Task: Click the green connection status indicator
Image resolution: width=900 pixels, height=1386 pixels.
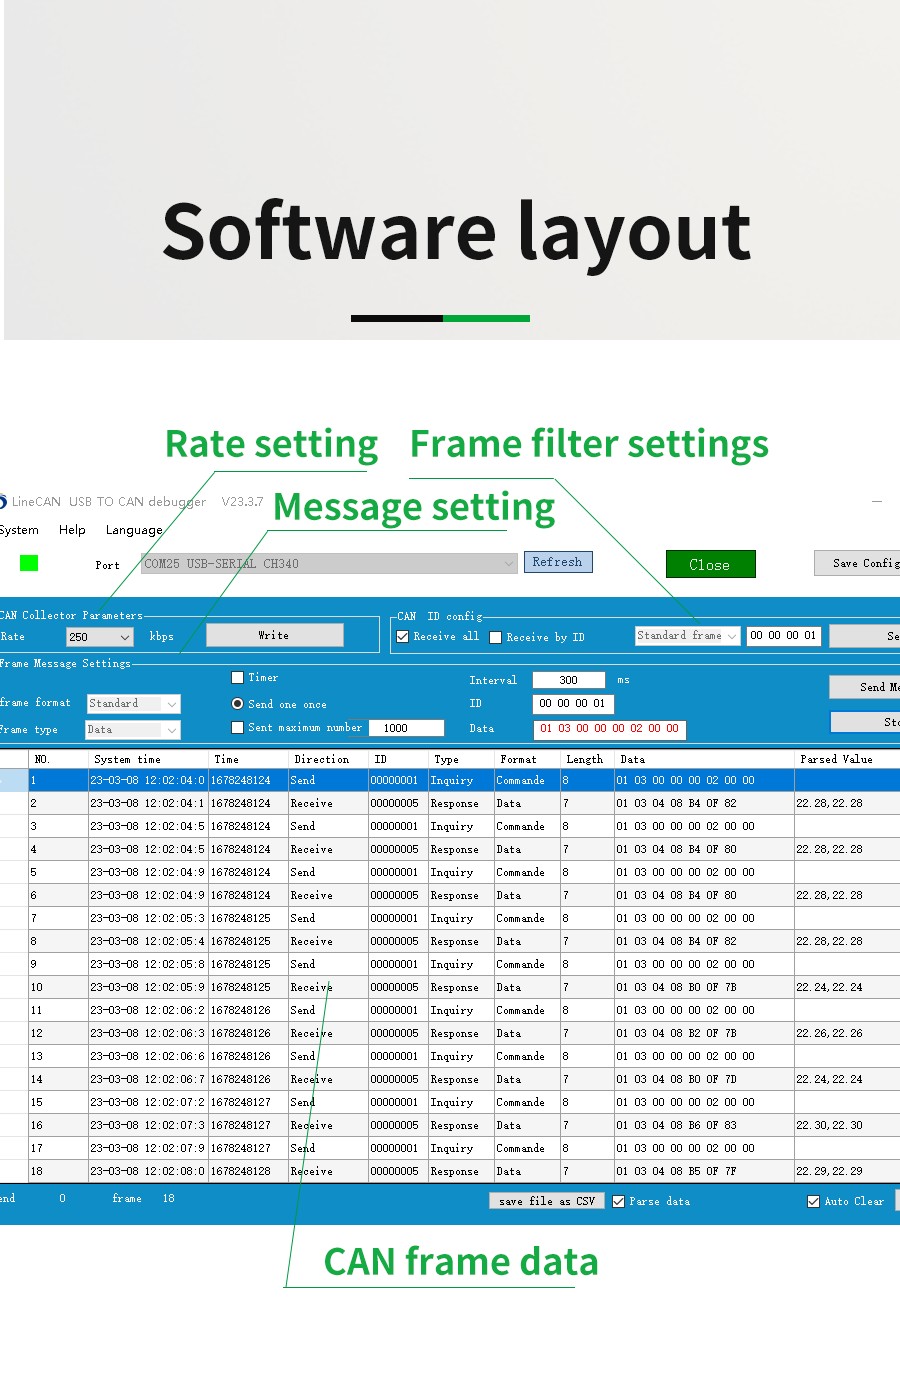Action: pyautogui.click(x=29, y=564)
